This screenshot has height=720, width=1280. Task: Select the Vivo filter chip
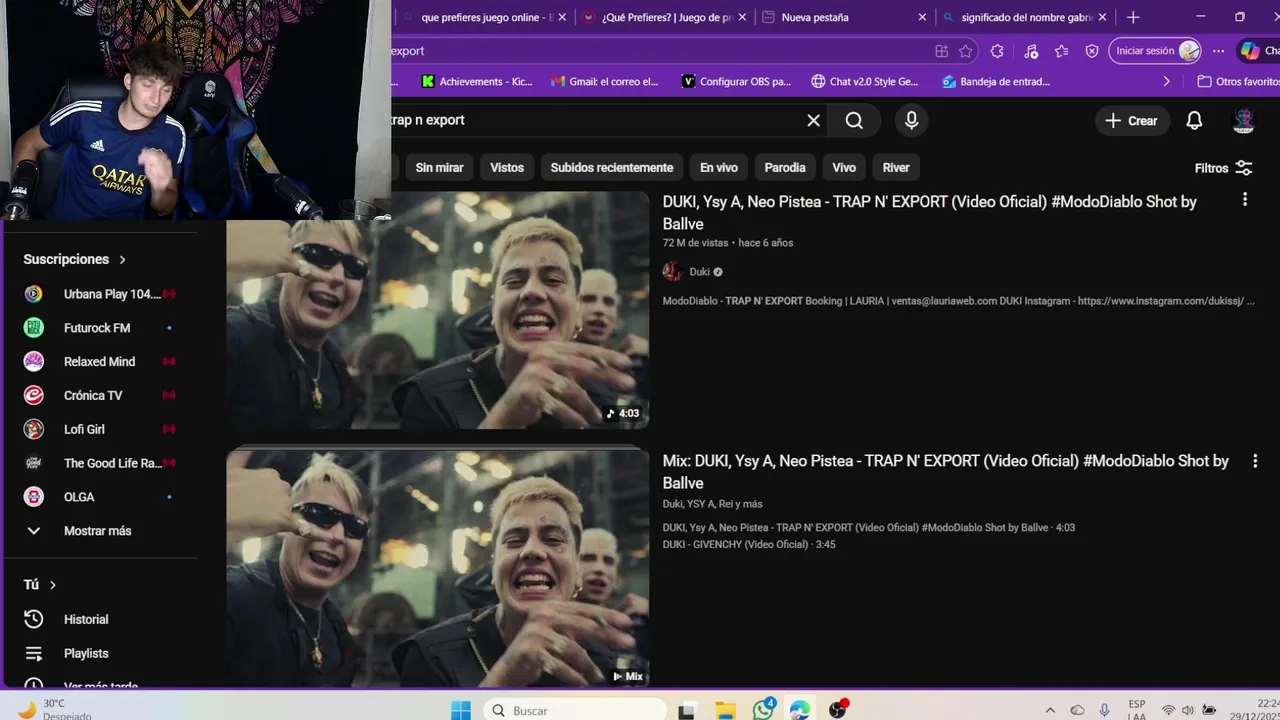click(844, 168)
